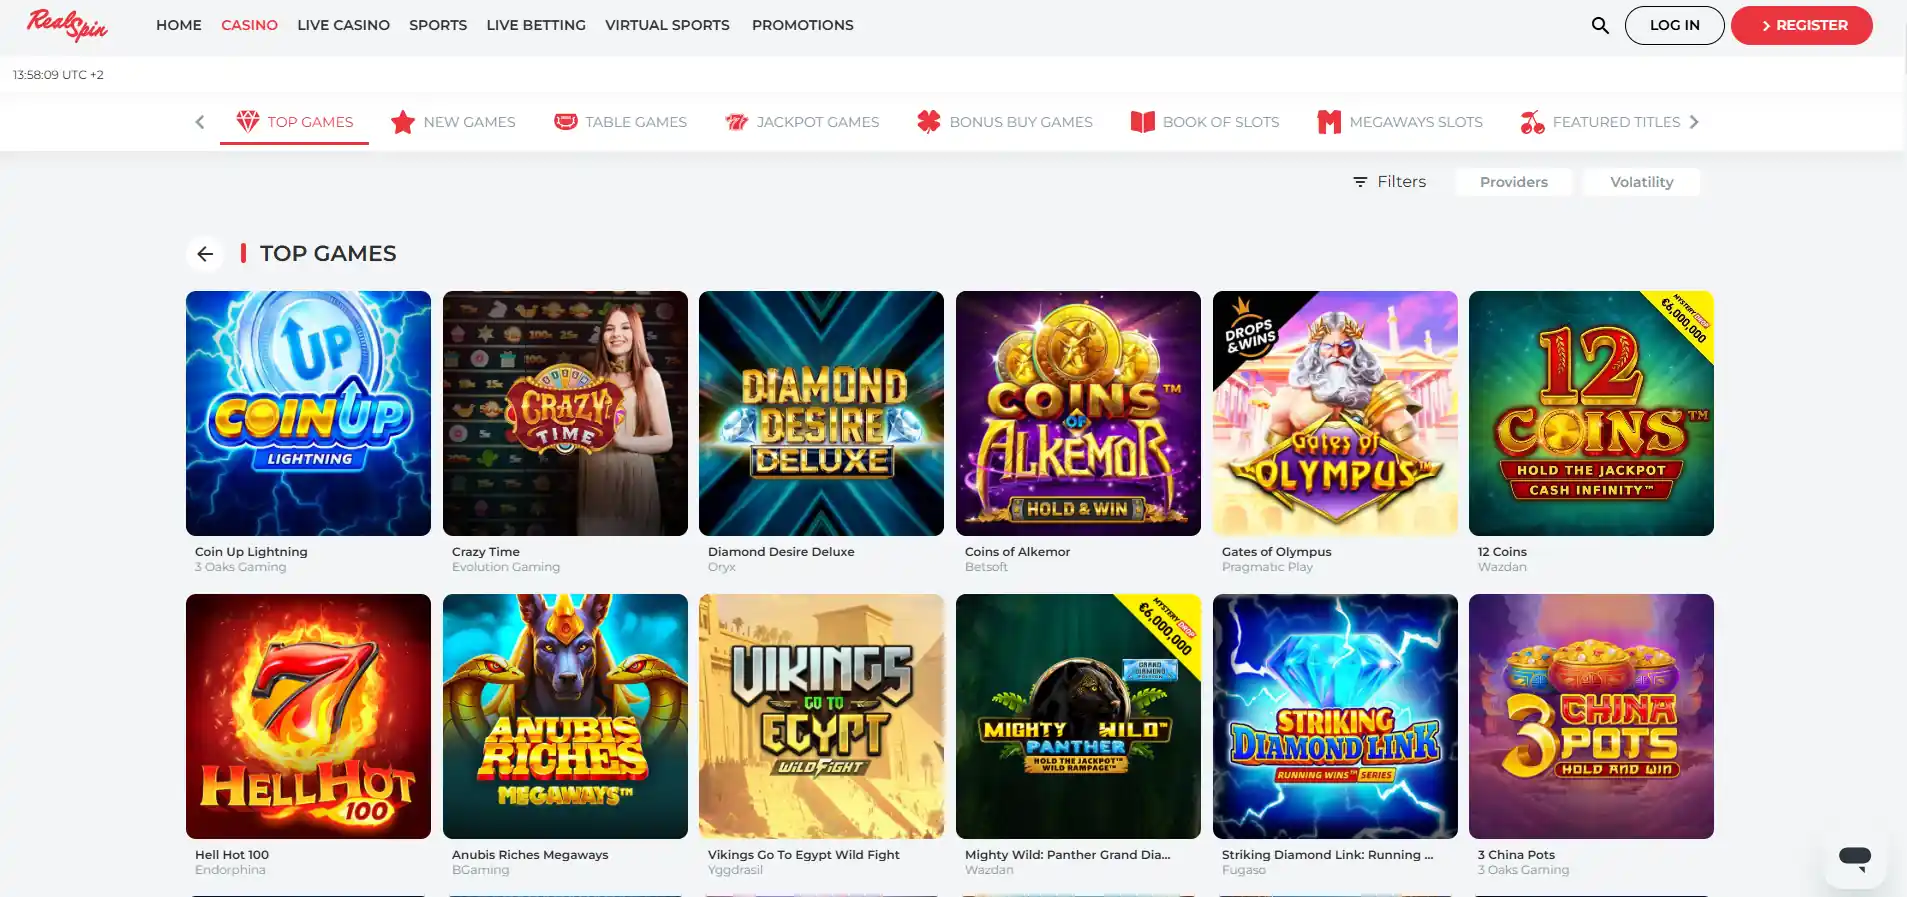1907x897 pixels.
Task: Open 3 China Pots game thumbnail
Action: [x=1591, y=716]
